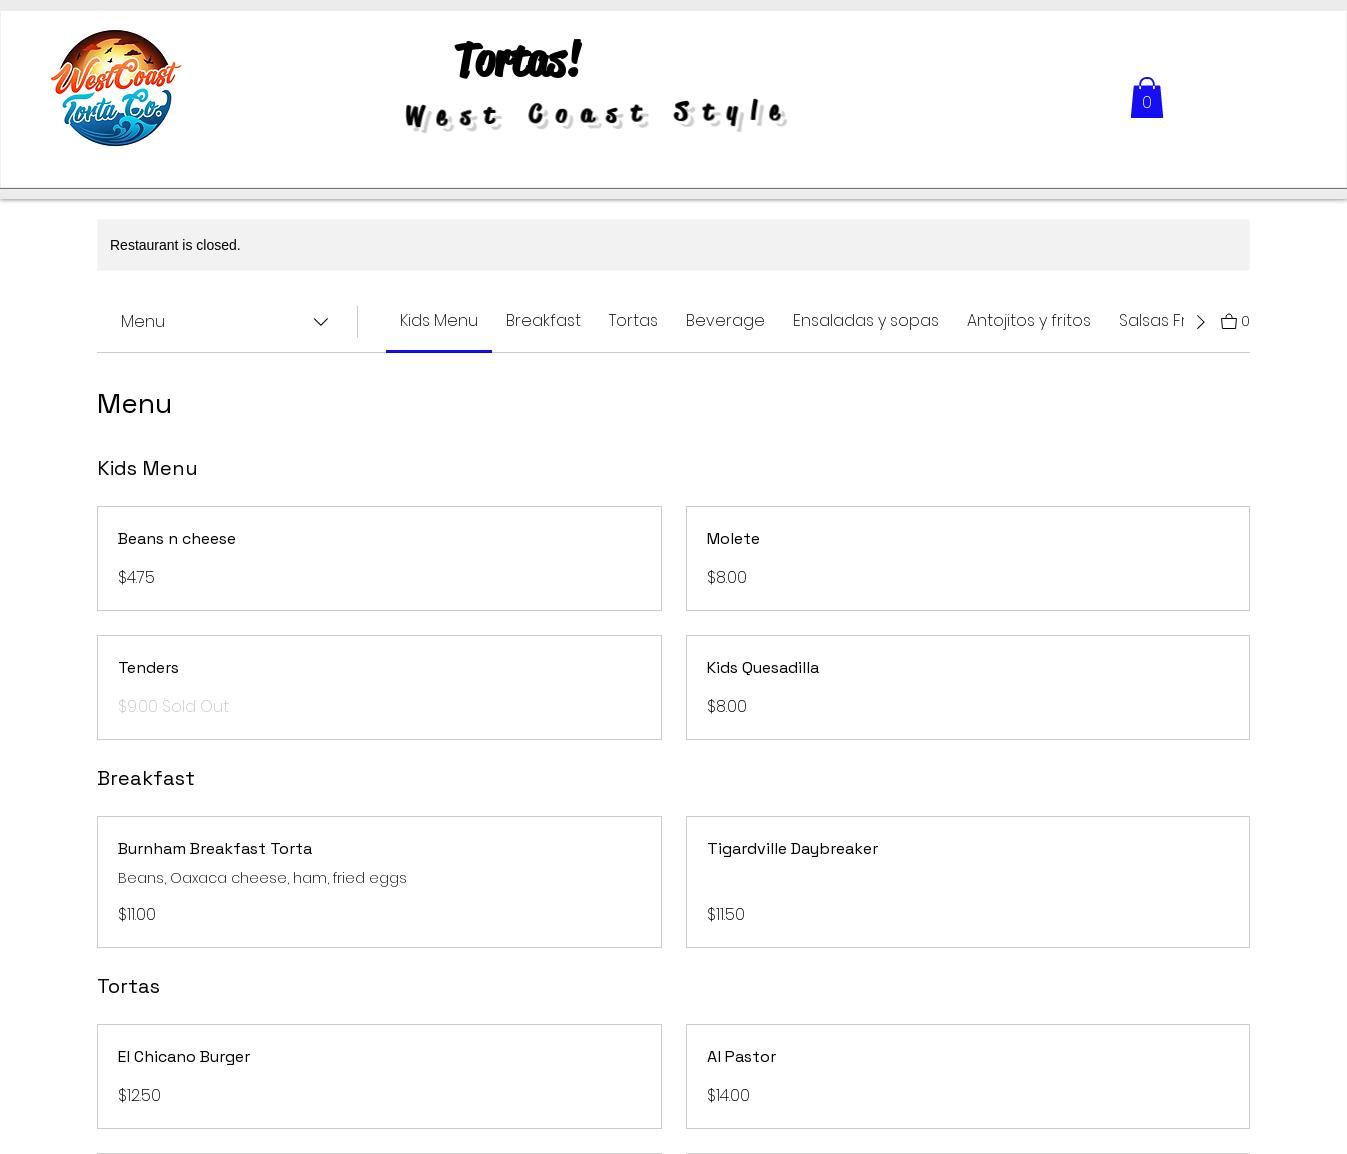
Task: Open Burnham Breakfast Torta item
Action: pyautogui.click(x=379, y=881)
